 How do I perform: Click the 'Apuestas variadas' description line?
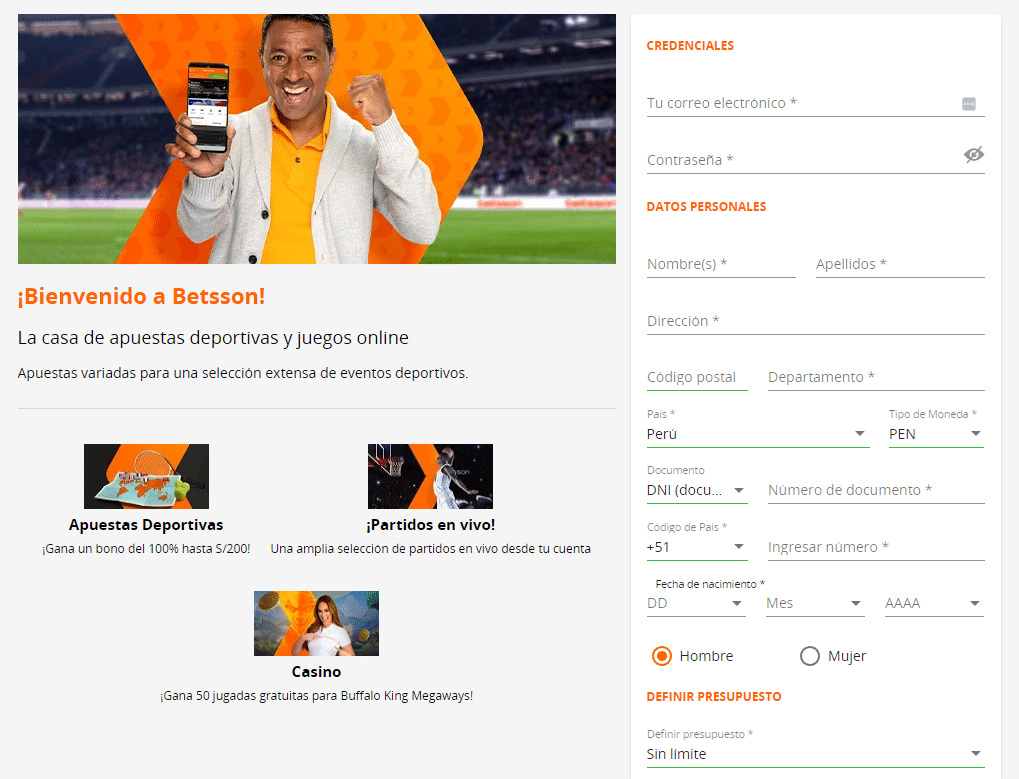click(x=243, y=374)
